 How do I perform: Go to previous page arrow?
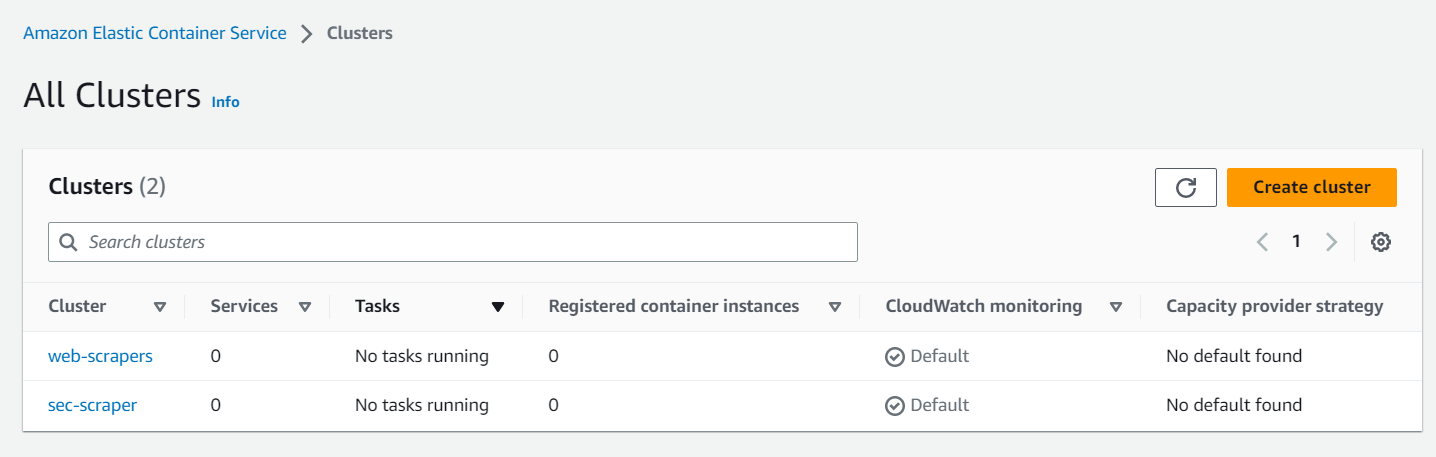pyautogui.click(x=1263, y=242)
